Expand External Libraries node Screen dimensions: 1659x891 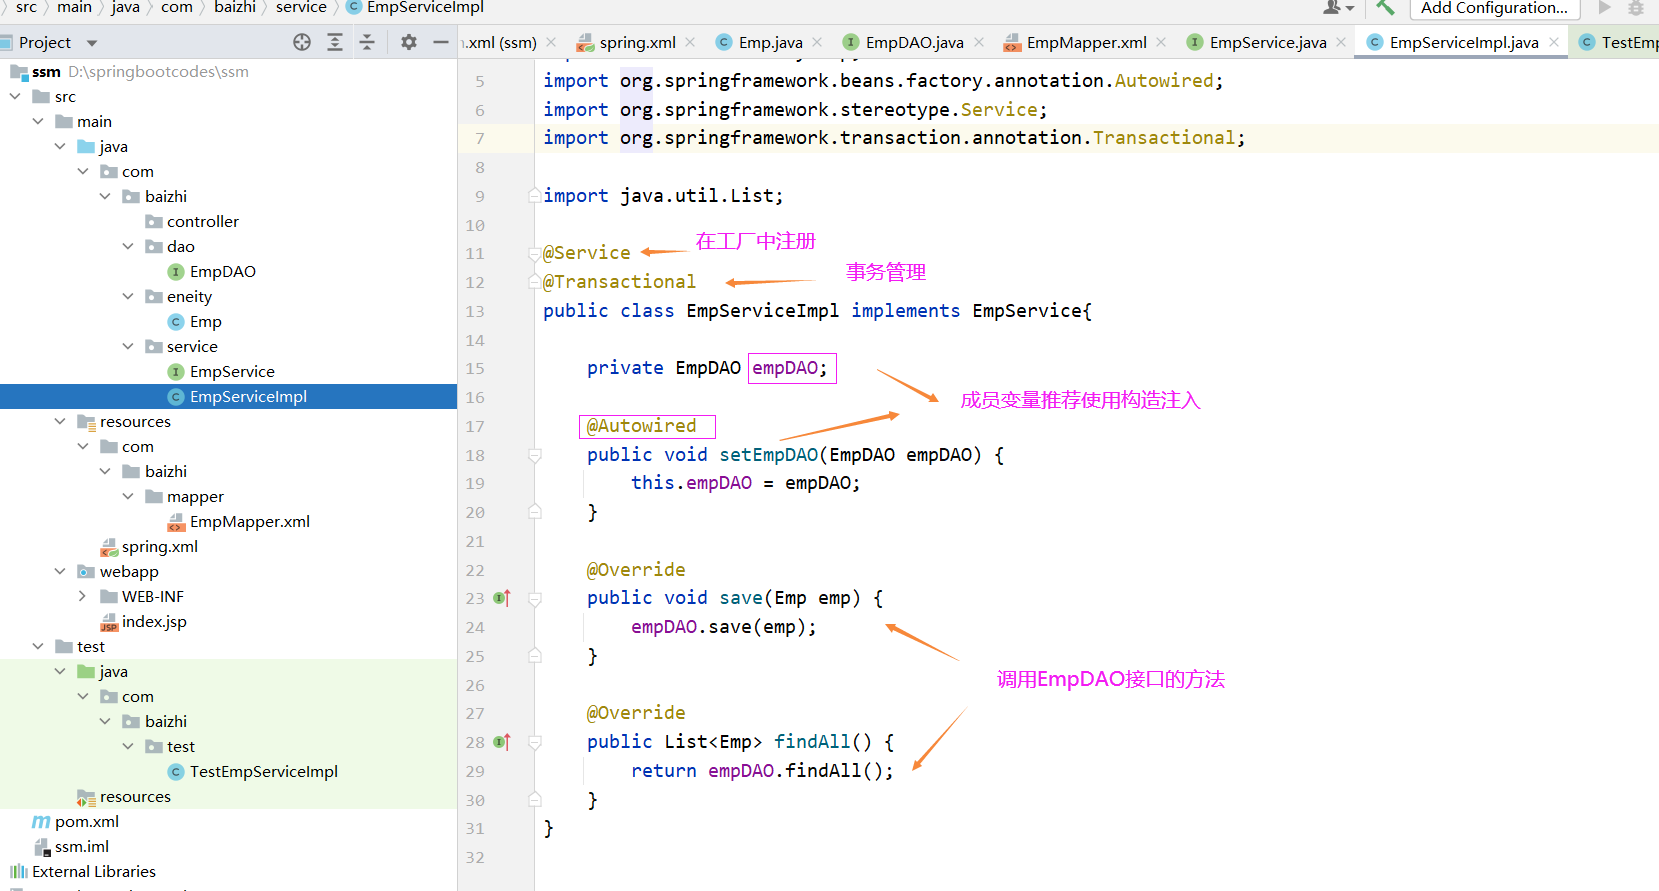click(93, 872)
